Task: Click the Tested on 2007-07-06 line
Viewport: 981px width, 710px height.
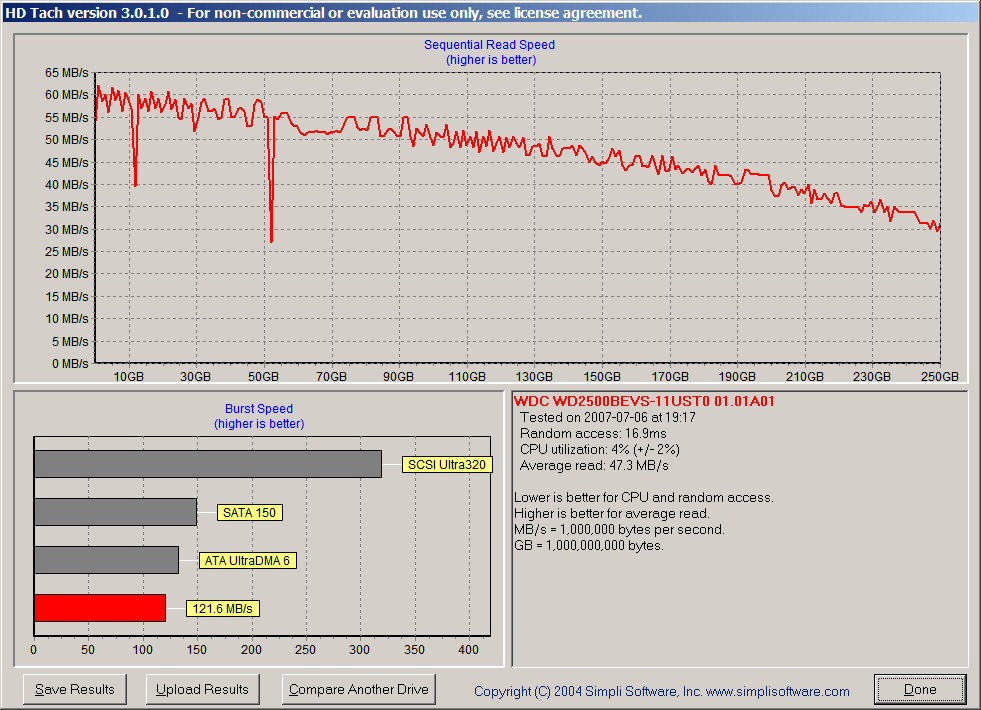Action: [607, 417]
